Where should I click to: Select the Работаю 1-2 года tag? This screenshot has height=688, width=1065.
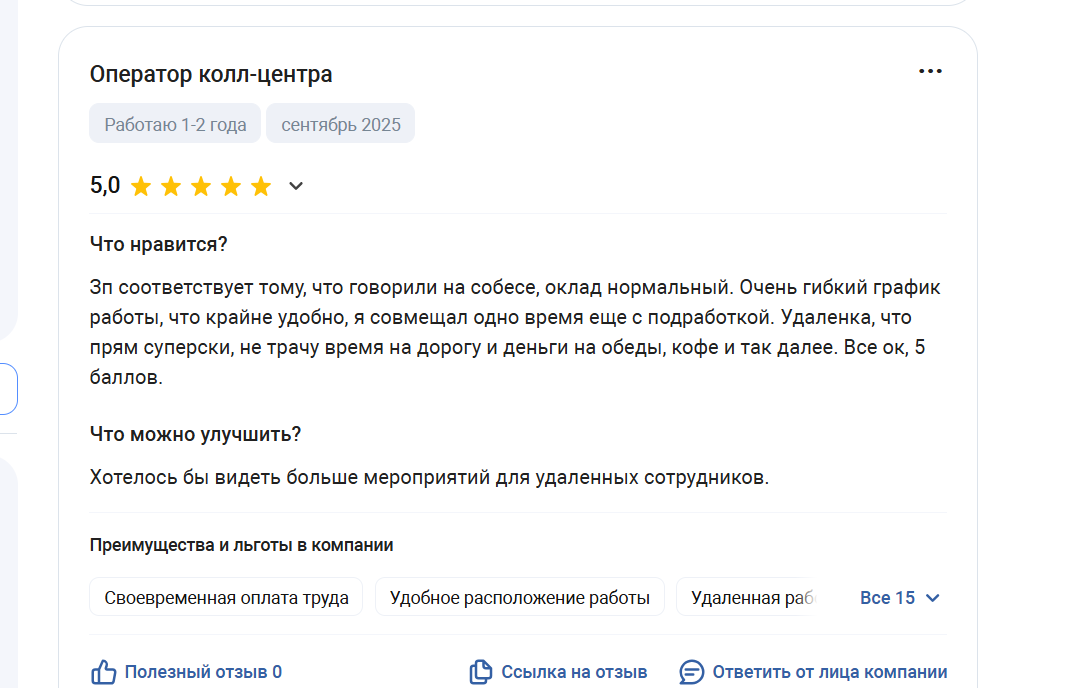tap(175, 124)
